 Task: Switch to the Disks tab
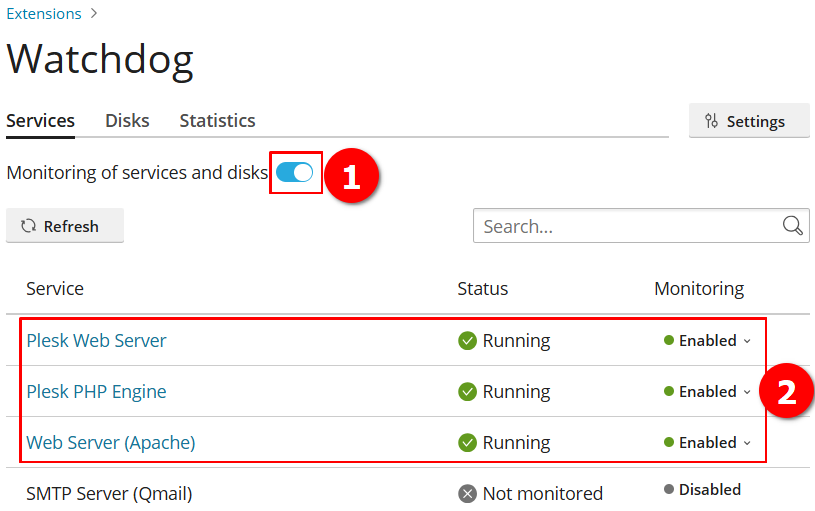tap(127, 121)
